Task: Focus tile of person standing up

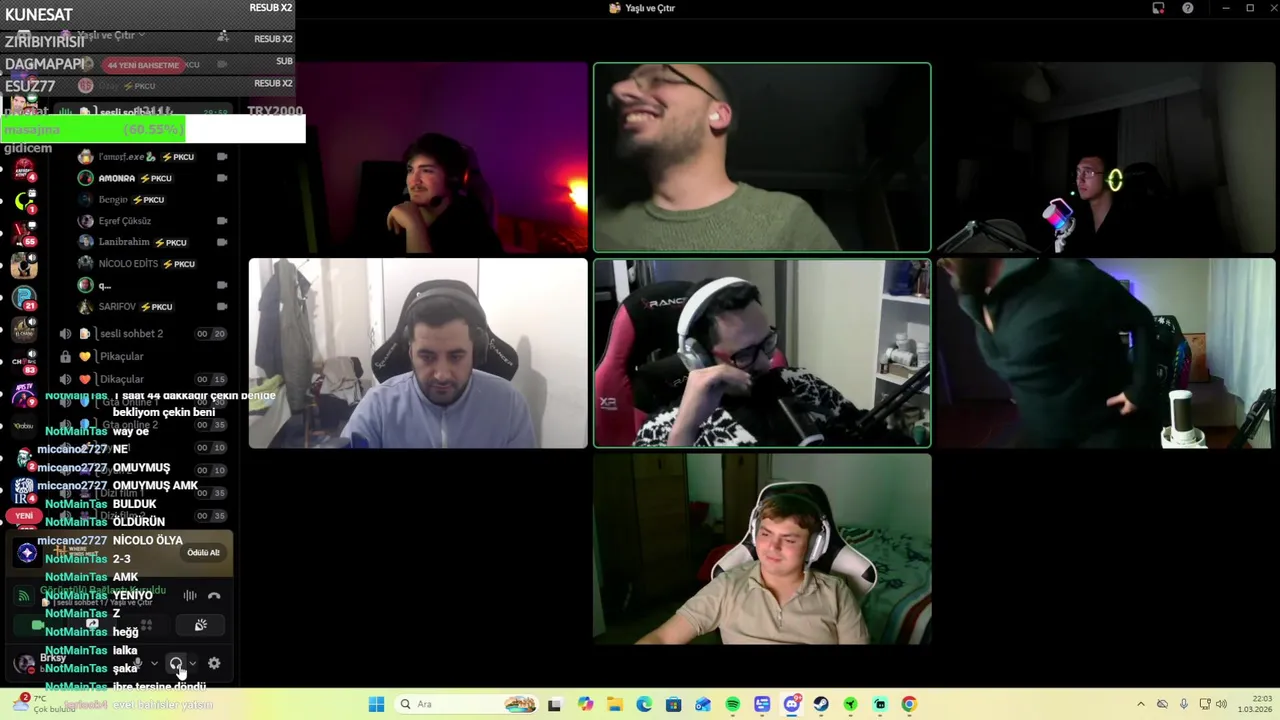Action: click(x=1106, y=353)
